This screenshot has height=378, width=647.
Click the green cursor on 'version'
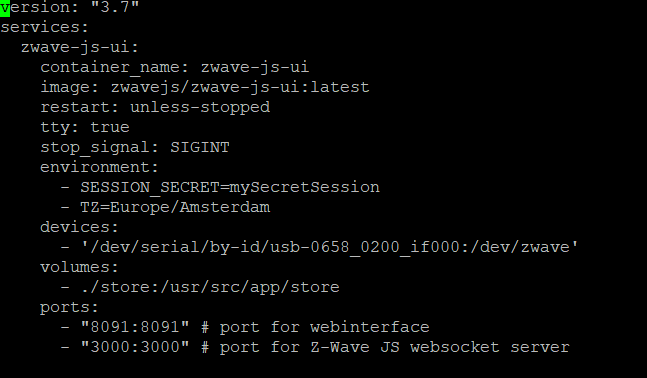5,8
